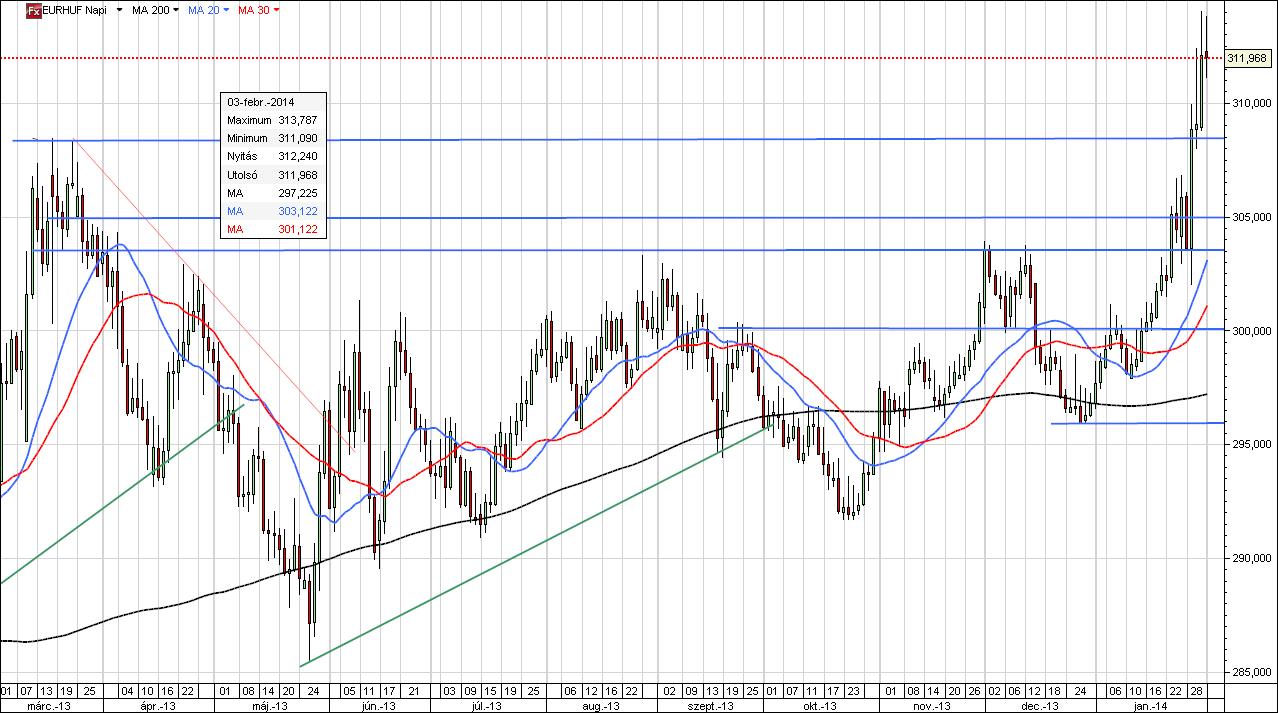Select the Nyitás 312,240 row

pyautogui.click(x=273, y=157)
